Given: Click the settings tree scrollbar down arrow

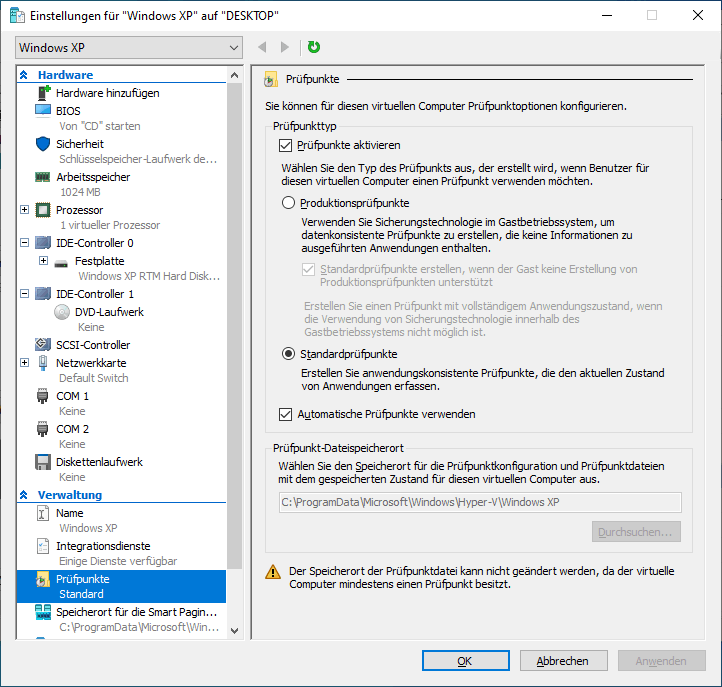Looking at the screenshot, I should [x=234, y=630].
